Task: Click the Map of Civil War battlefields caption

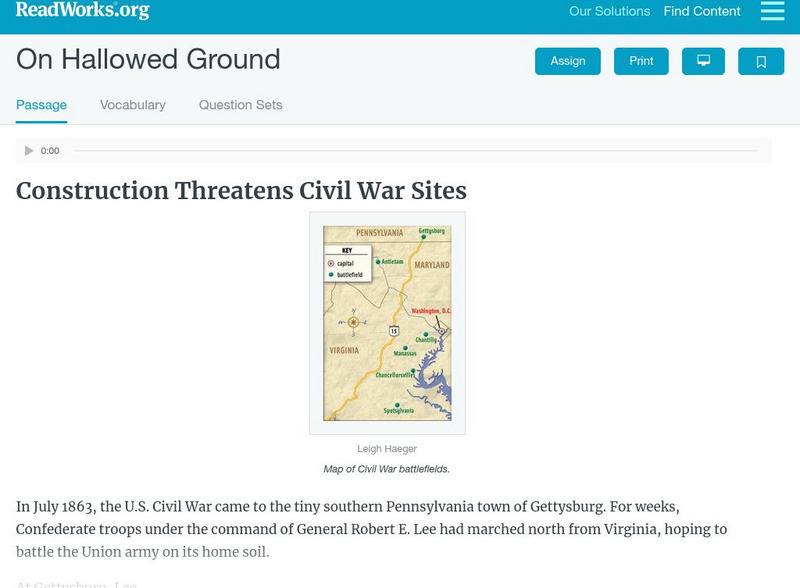Action: pyautogui.click(x=387, y=469)
